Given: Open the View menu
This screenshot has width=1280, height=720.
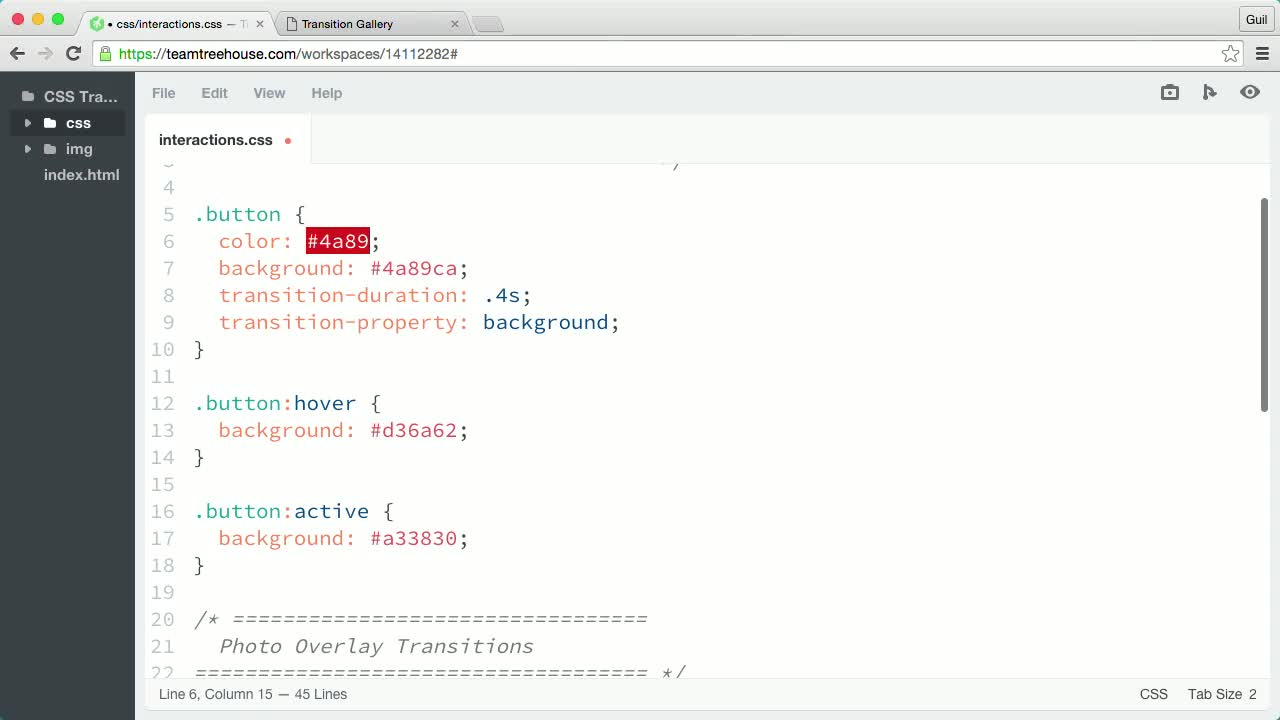Looking at the screenshot, I should [x=269, y=93].
